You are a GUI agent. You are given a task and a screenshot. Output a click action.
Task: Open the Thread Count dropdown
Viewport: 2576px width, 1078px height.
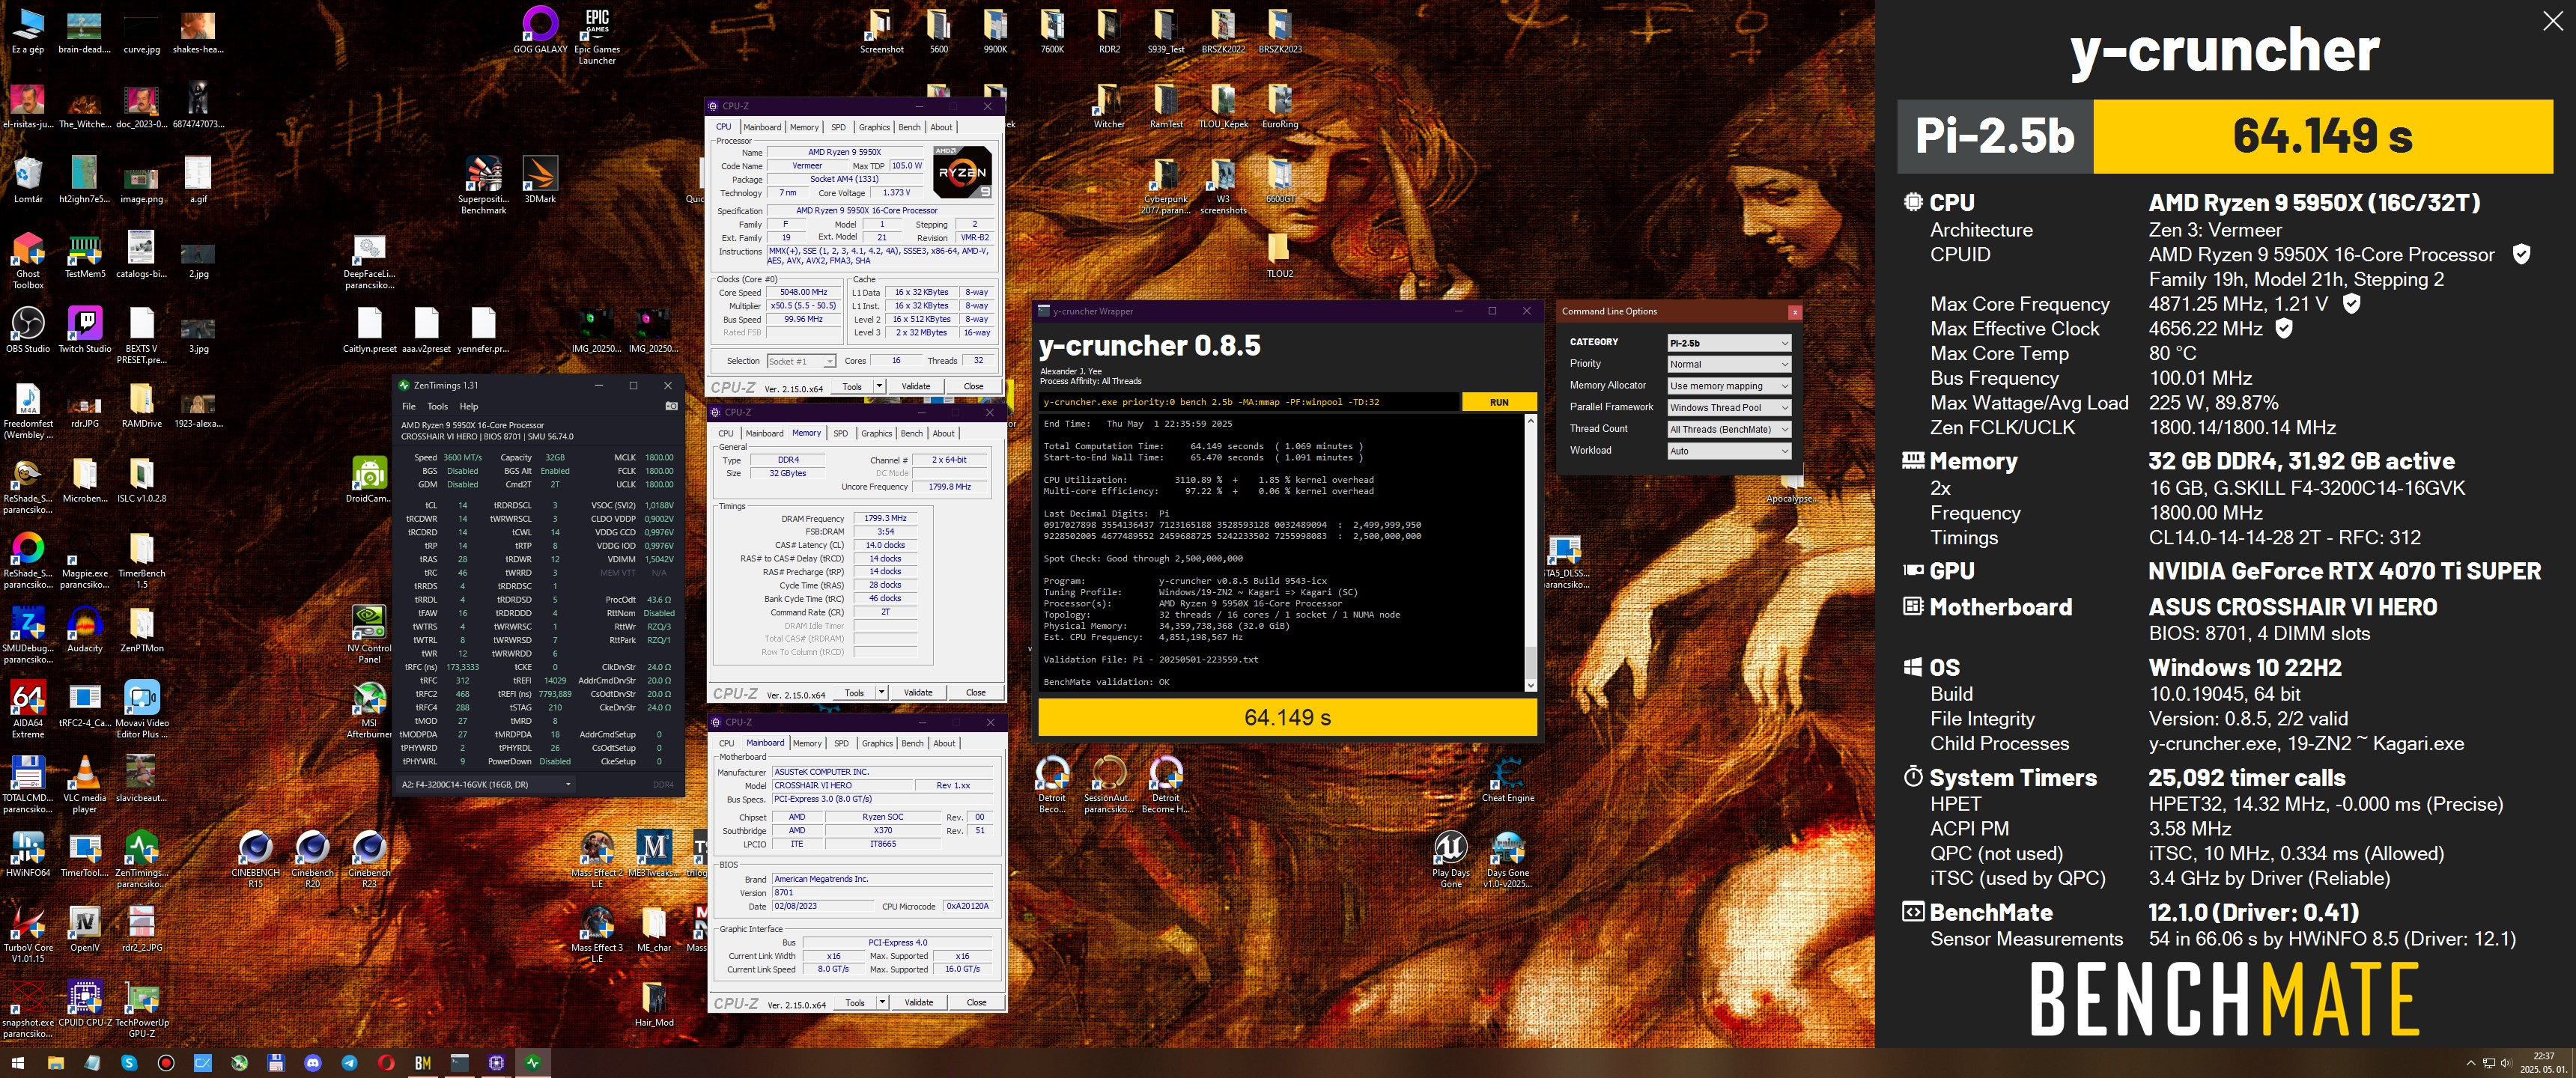1728,429
